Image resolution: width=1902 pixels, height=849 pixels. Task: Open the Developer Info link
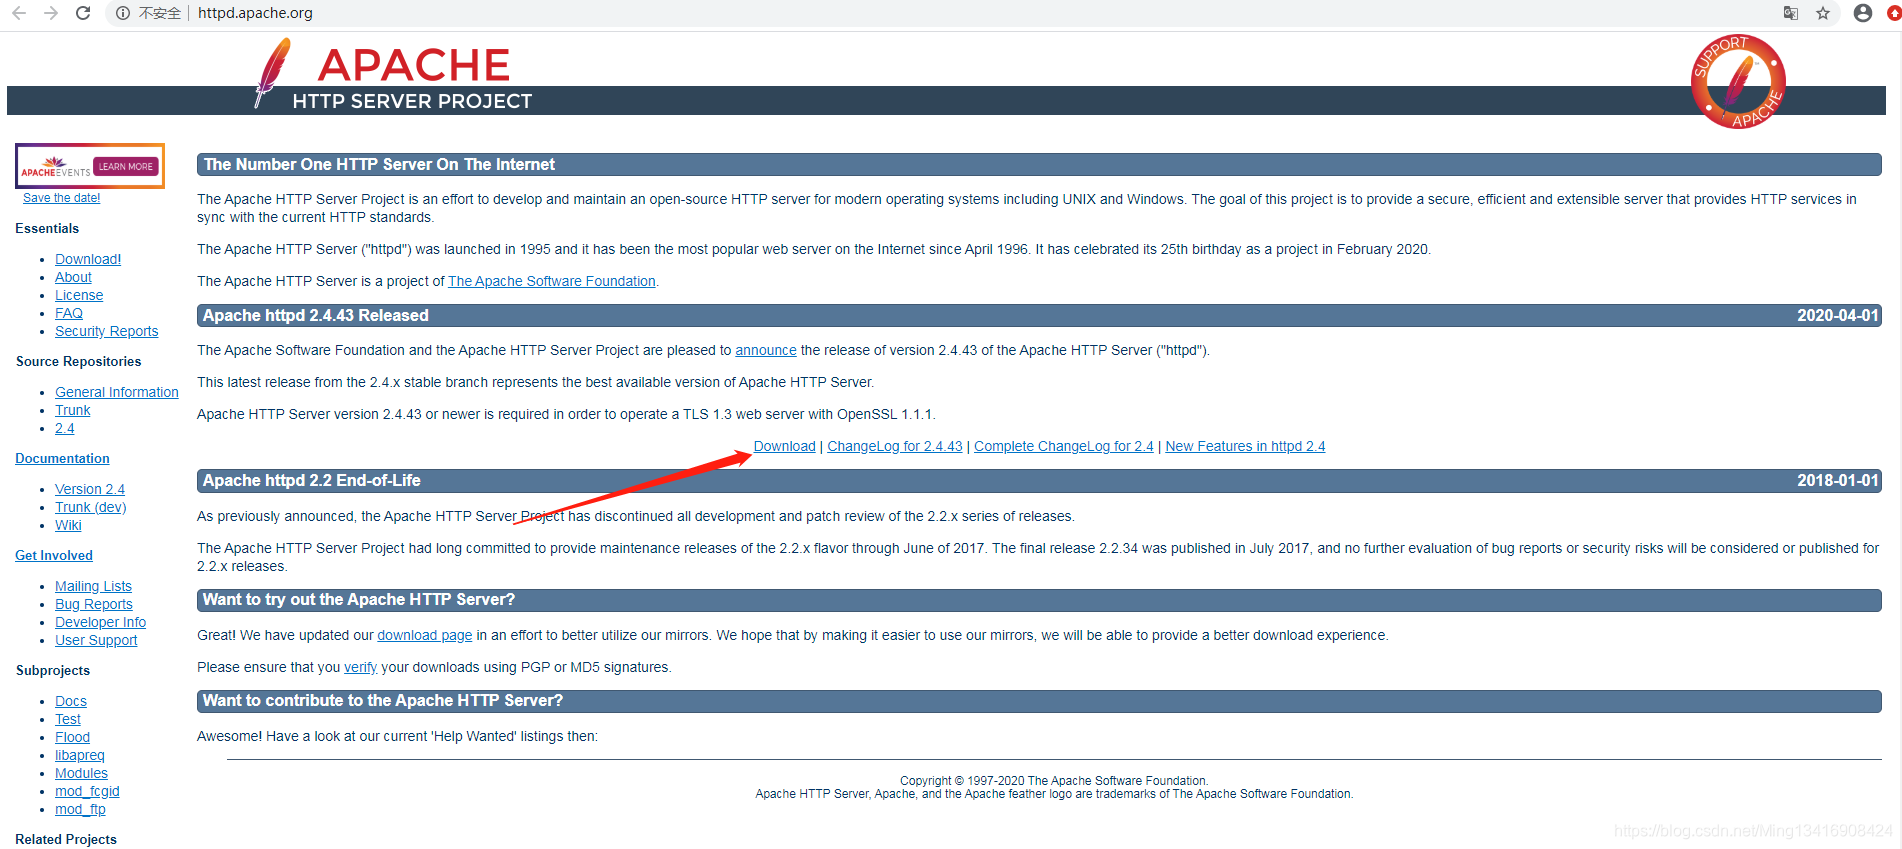100,622
